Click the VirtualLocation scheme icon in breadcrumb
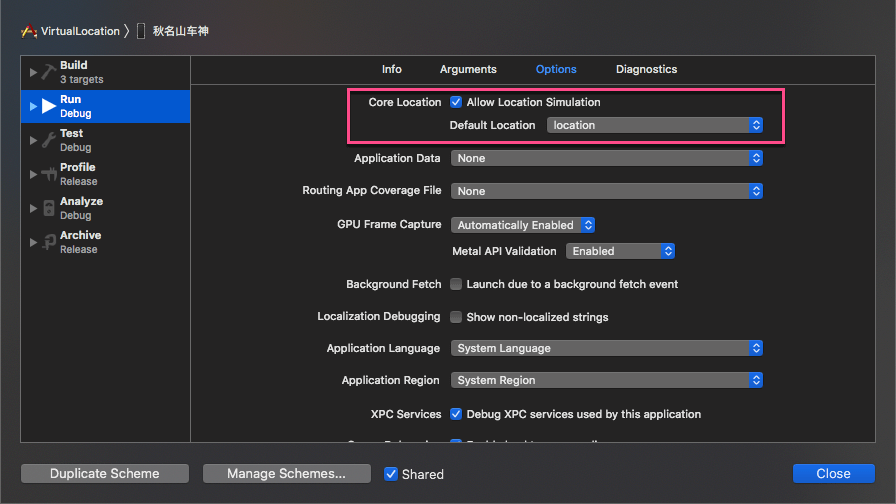The width and height of the screenshot is (896, 504). (29, 31)
